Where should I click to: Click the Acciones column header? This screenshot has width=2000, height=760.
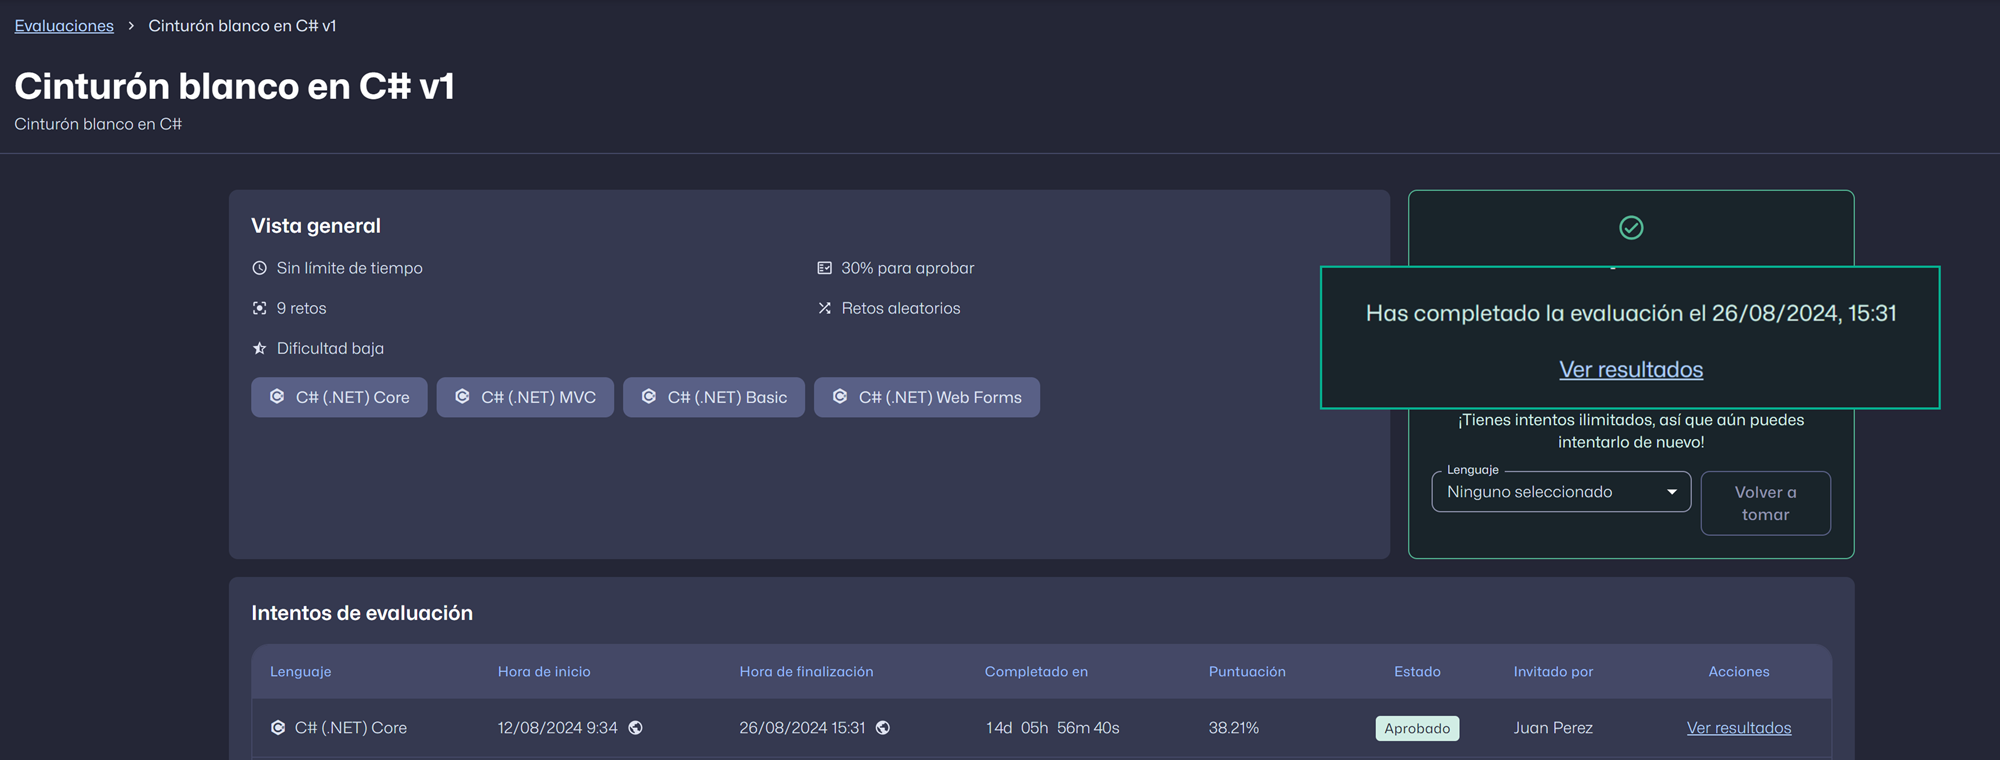point(1739,672)
